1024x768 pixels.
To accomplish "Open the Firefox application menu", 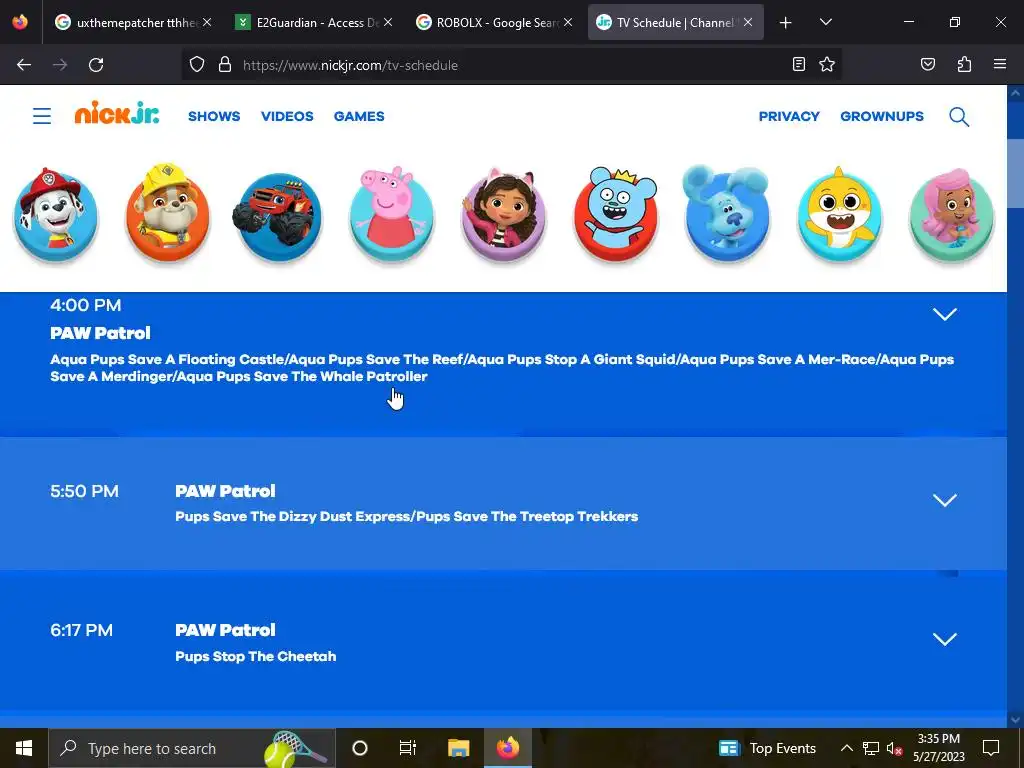I will pyautogui.click(x=1000, y=64).
